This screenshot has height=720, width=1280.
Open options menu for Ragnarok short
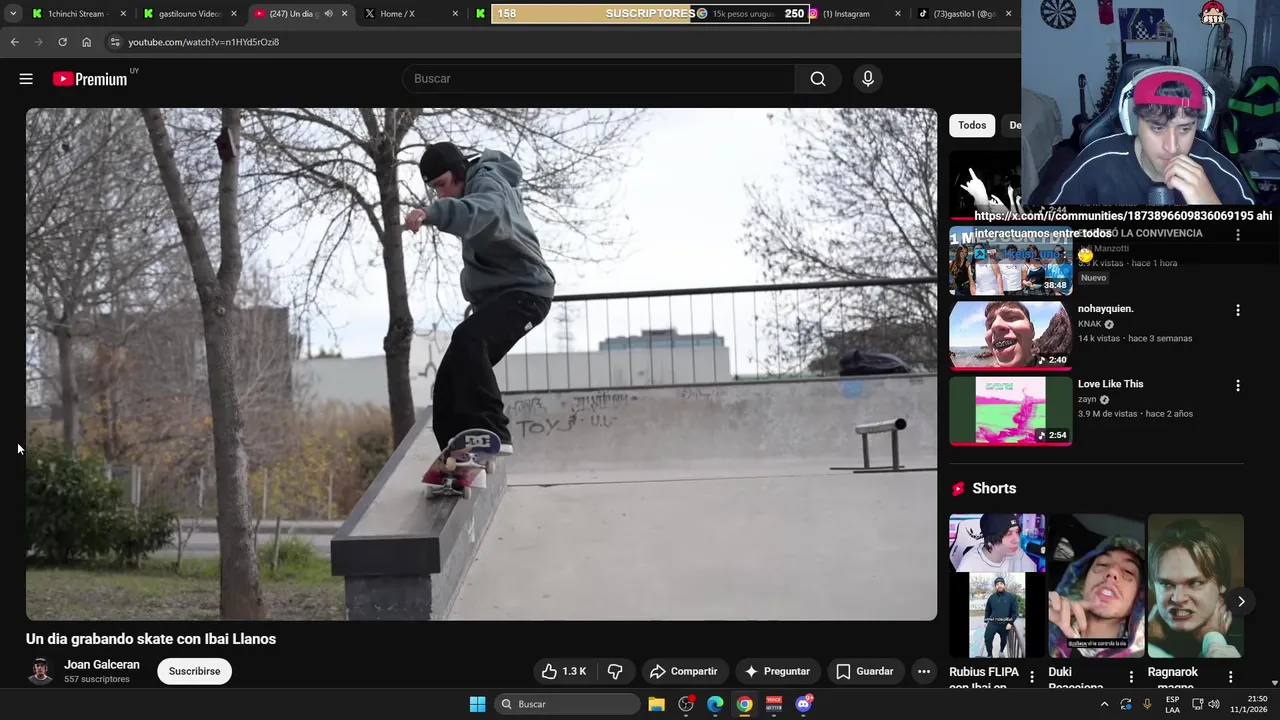[x=1231, y=677]
